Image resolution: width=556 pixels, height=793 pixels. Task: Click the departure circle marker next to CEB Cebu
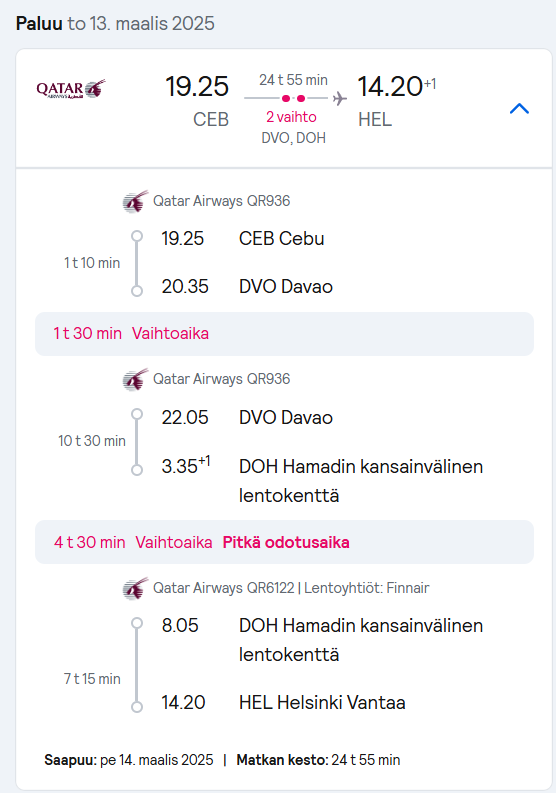137,236
